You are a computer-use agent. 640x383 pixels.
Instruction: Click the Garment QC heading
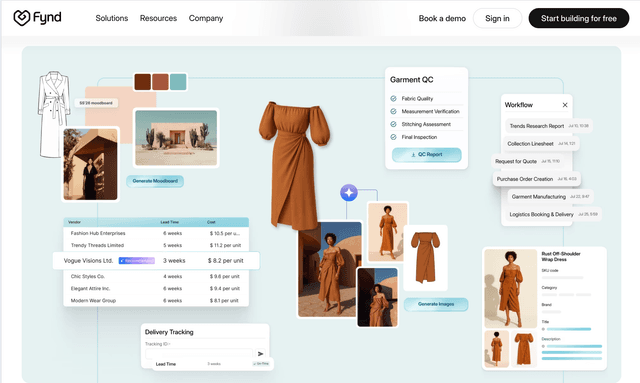point(411,80)
